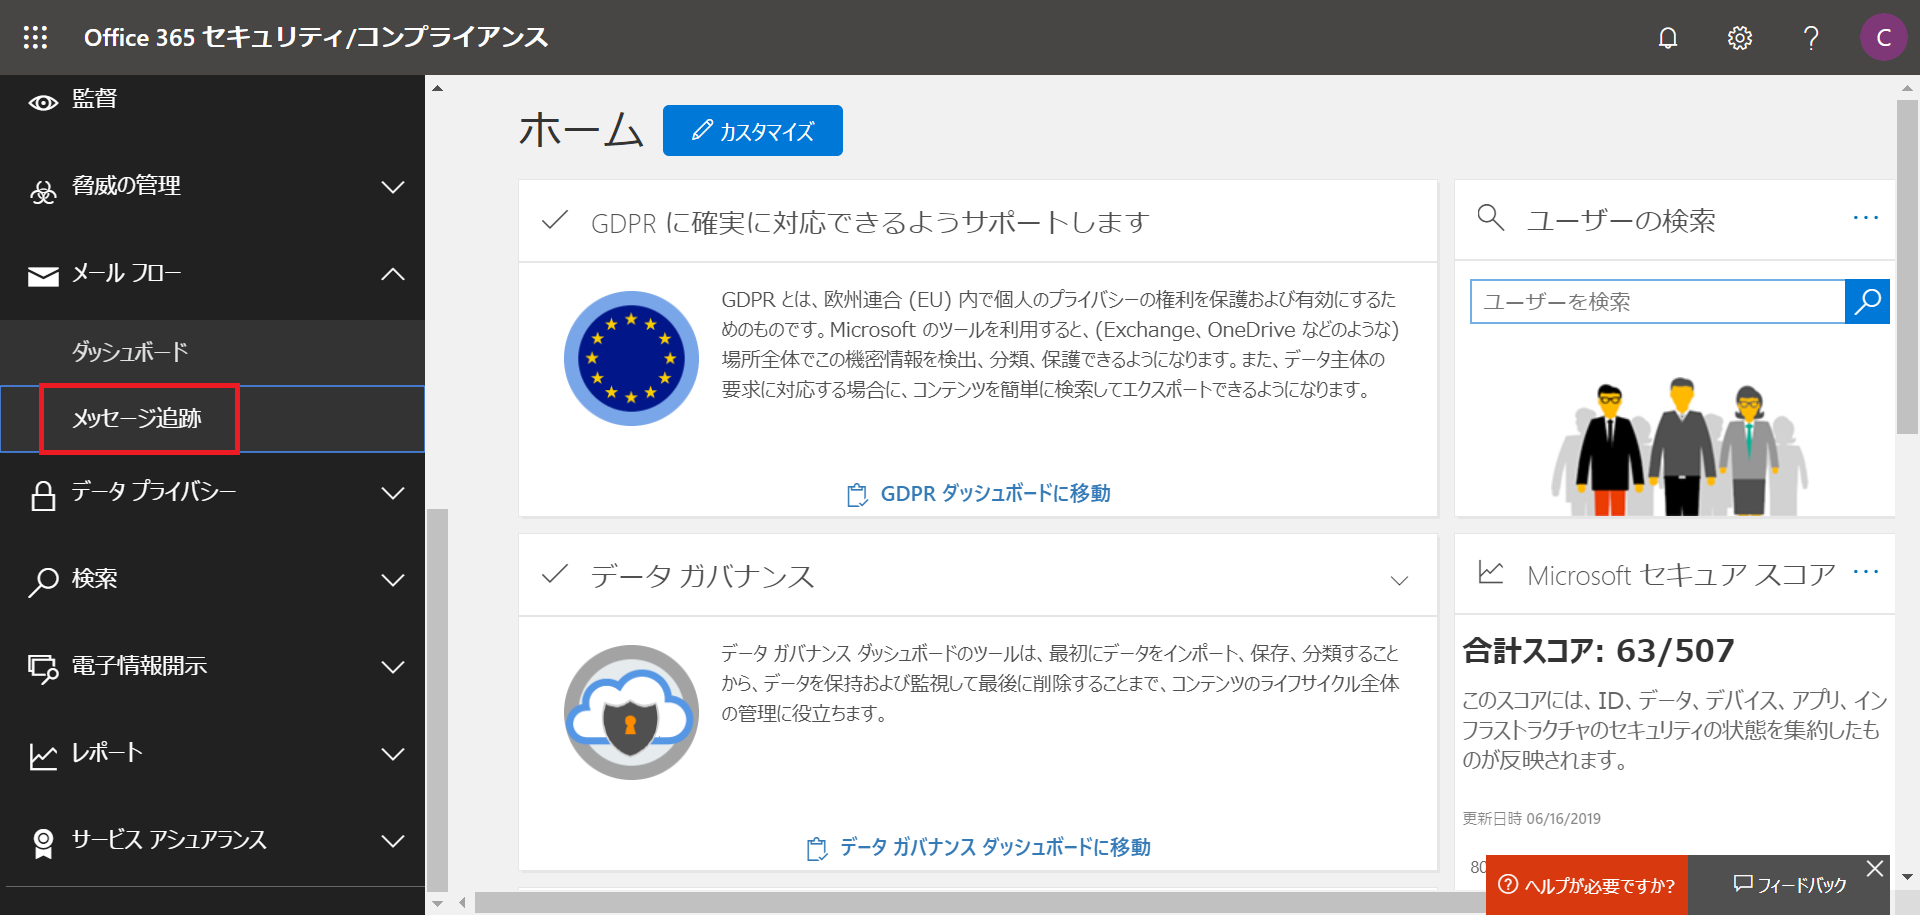The height and width of the screenshot is (915, 1920).
Task: Click the checkmark icon on データ ガバナンス card
Action: [x=555, y=574]
